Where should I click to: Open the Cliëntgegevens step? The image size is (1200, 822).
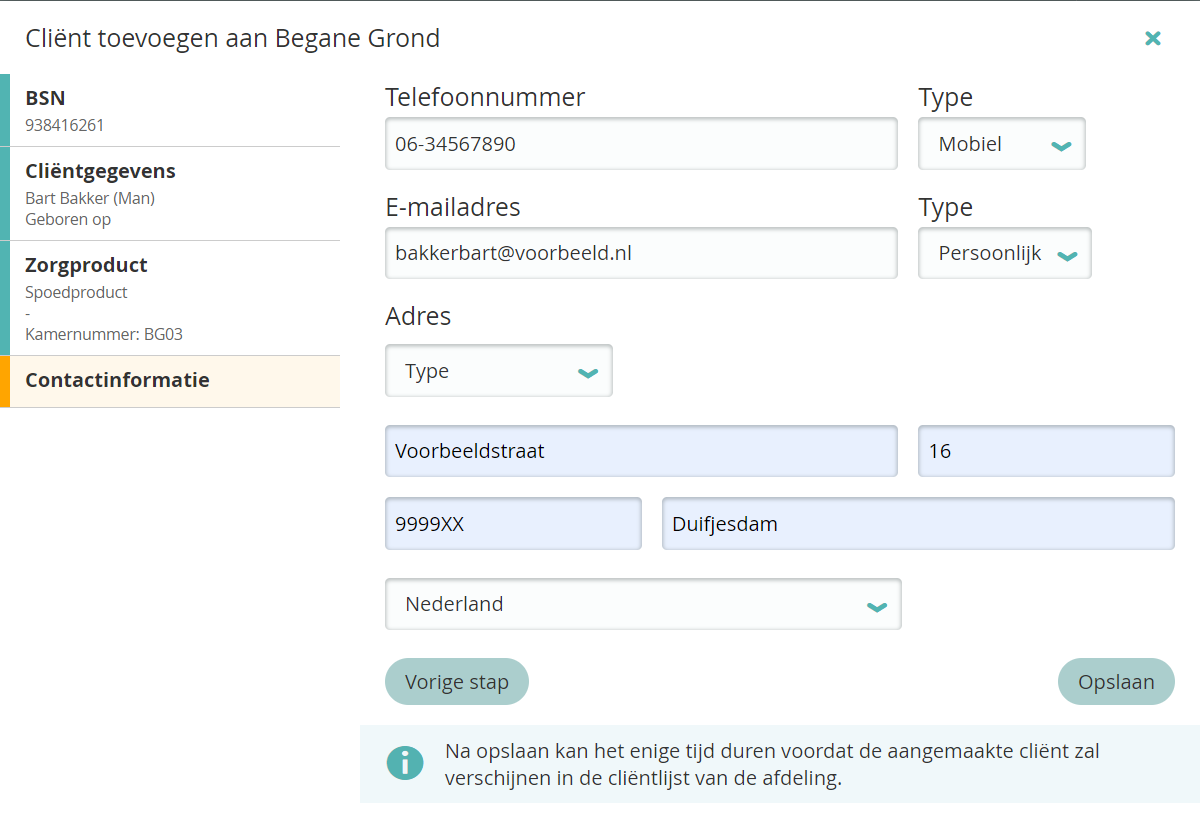click(170, 194)
